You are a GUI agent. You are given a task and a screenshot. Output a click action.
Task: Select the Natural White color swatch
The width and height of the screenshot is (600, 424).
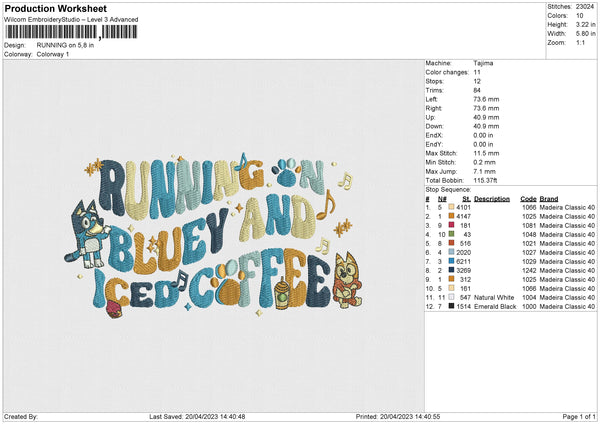tap(451, 297)
